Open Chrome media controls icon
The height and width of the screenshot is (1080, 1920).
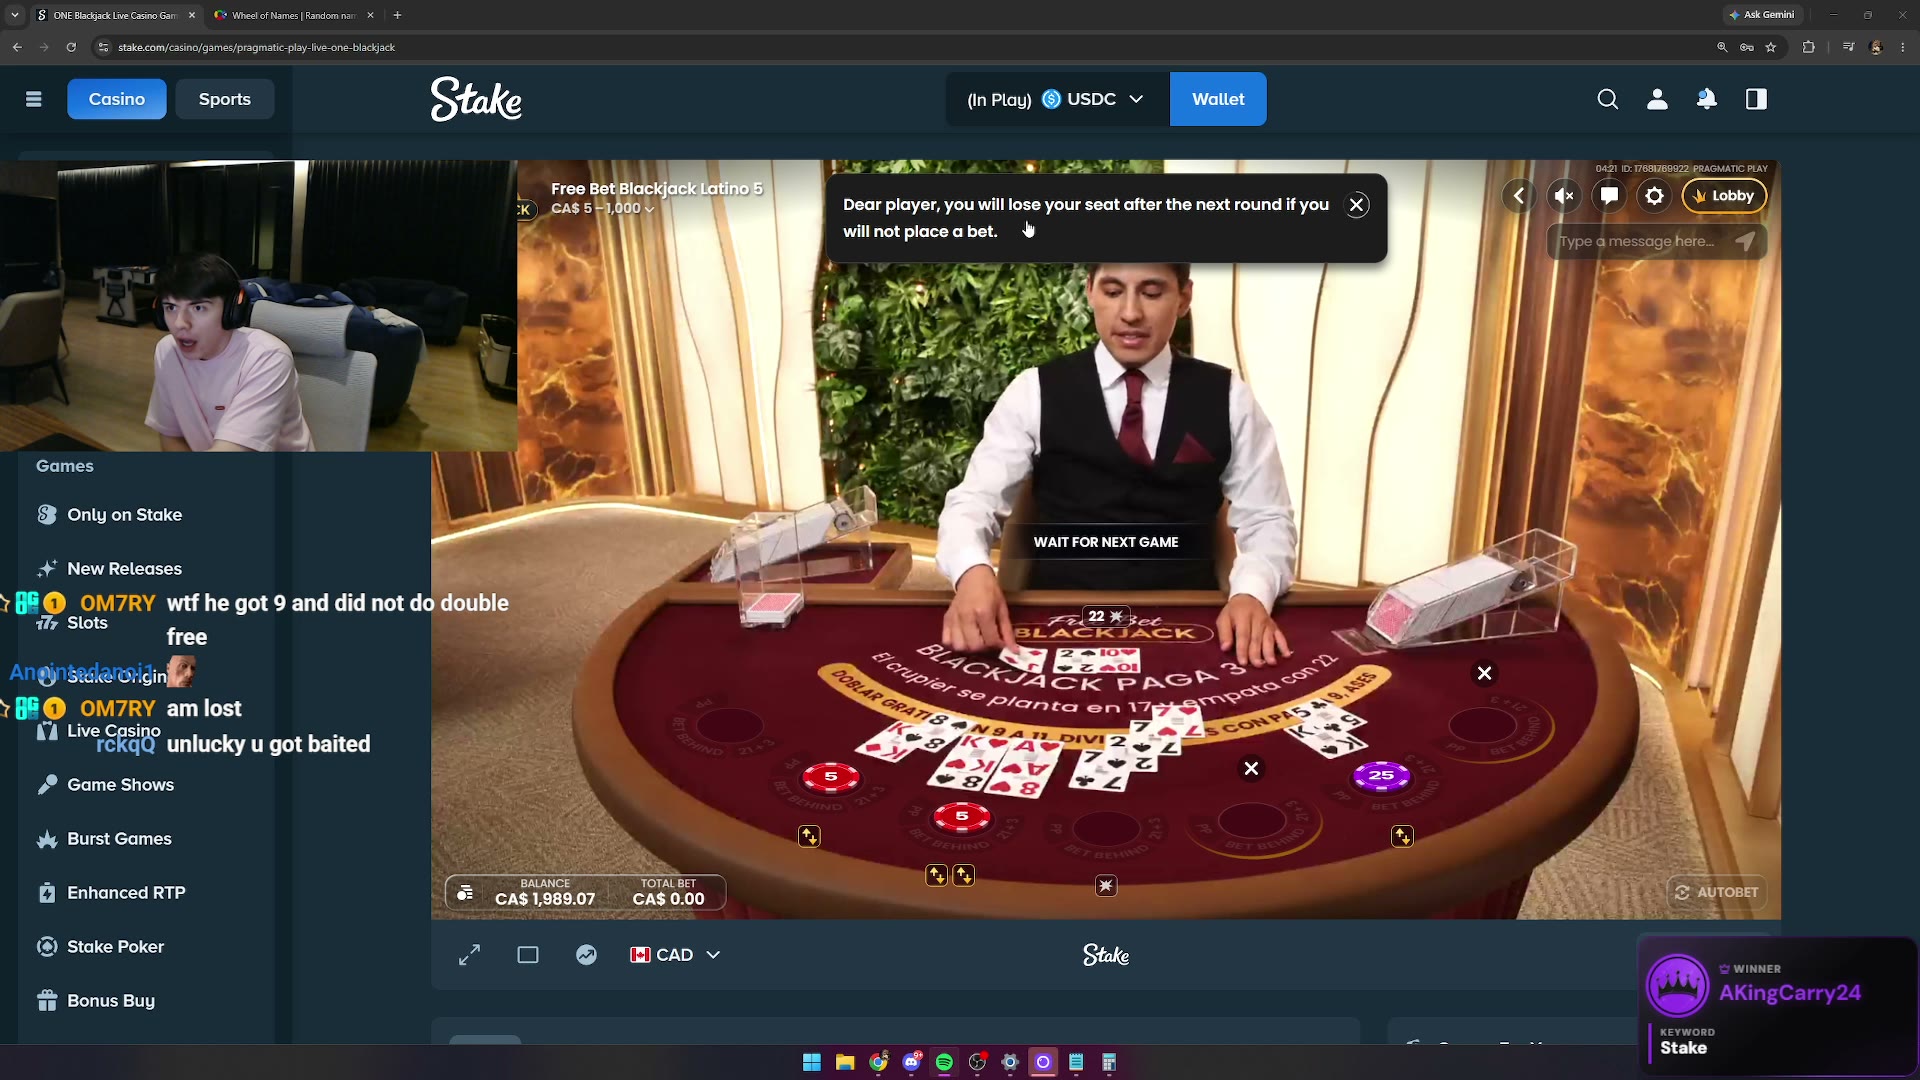(x=1848, y=47)
